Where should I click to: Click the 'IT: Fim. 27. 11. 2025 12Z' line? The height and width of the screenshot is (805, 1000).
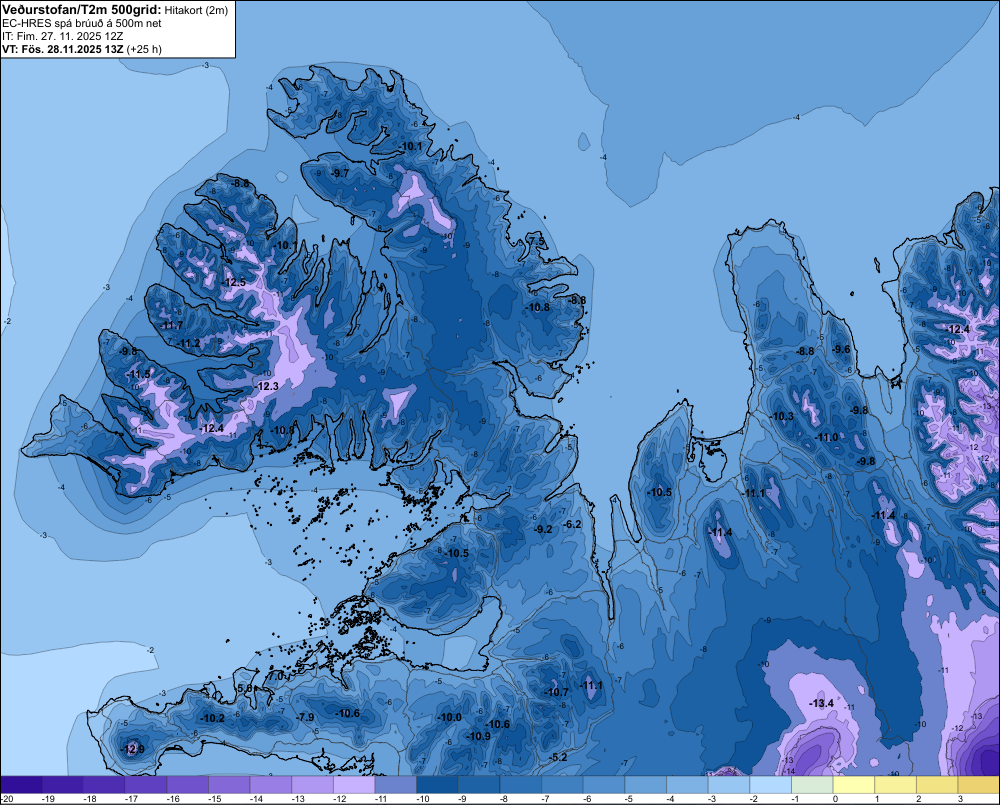point(61,36)
